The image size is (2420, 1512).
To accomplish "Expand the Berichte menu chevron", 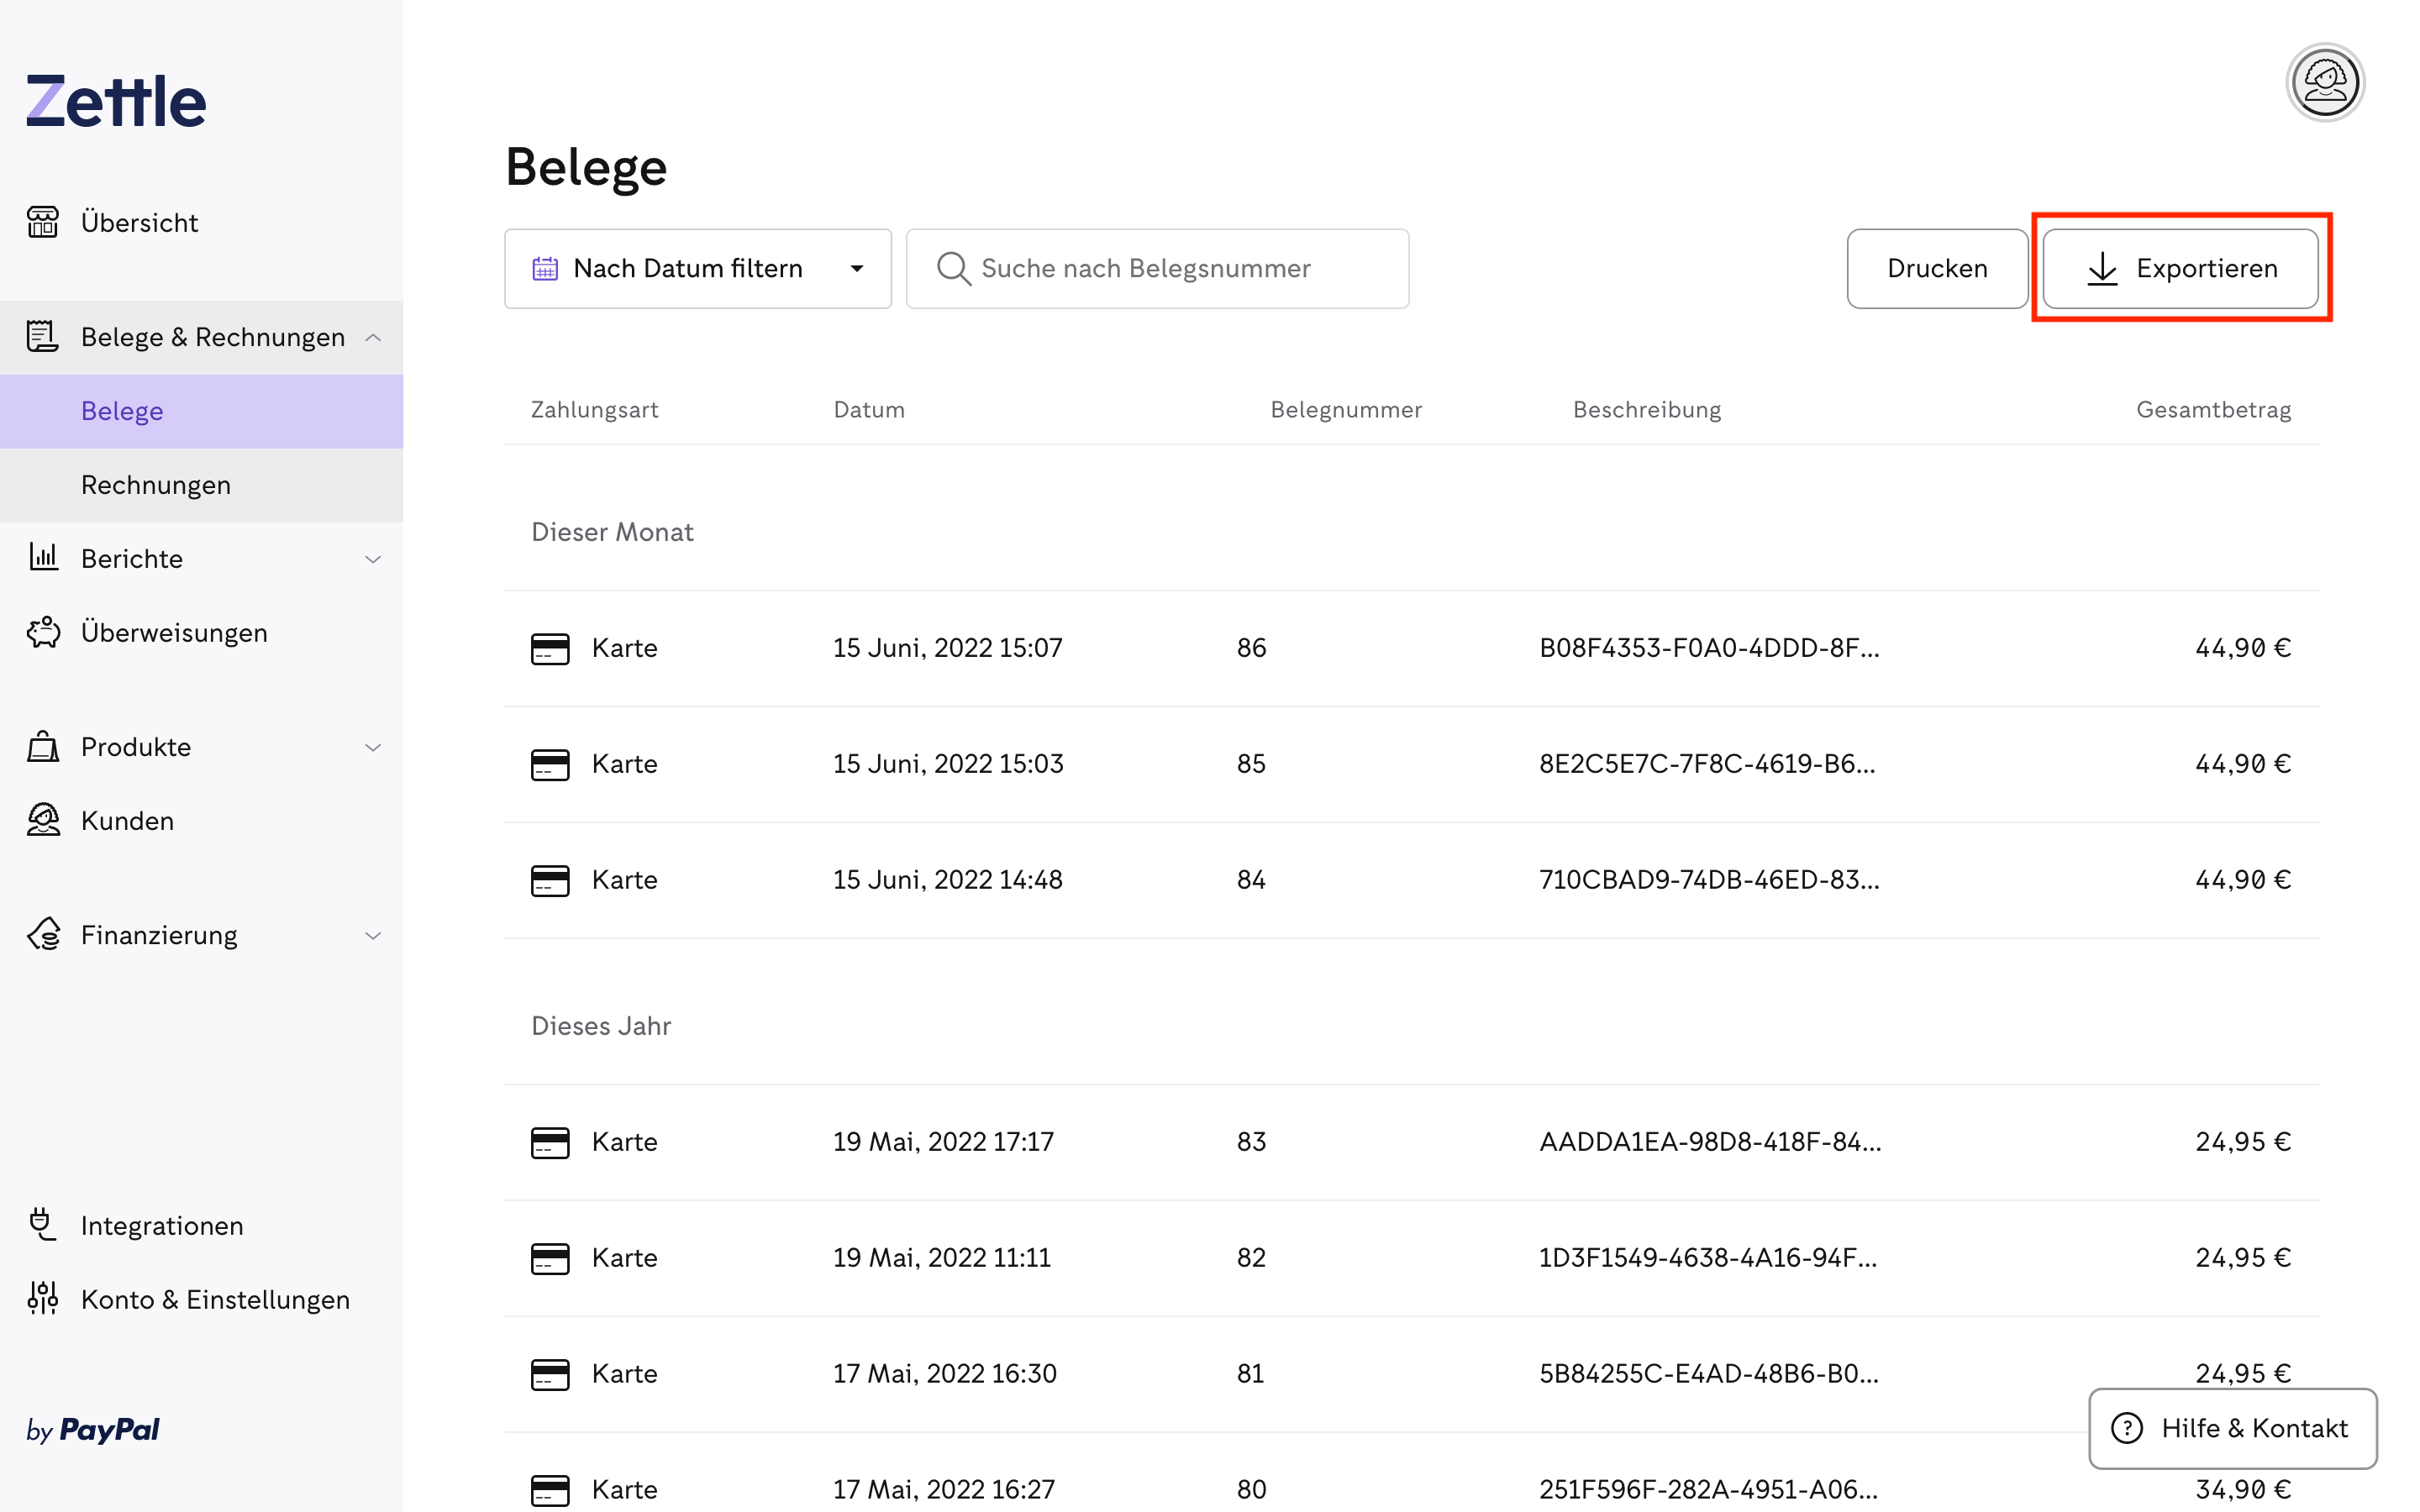I will coord(373,559).
